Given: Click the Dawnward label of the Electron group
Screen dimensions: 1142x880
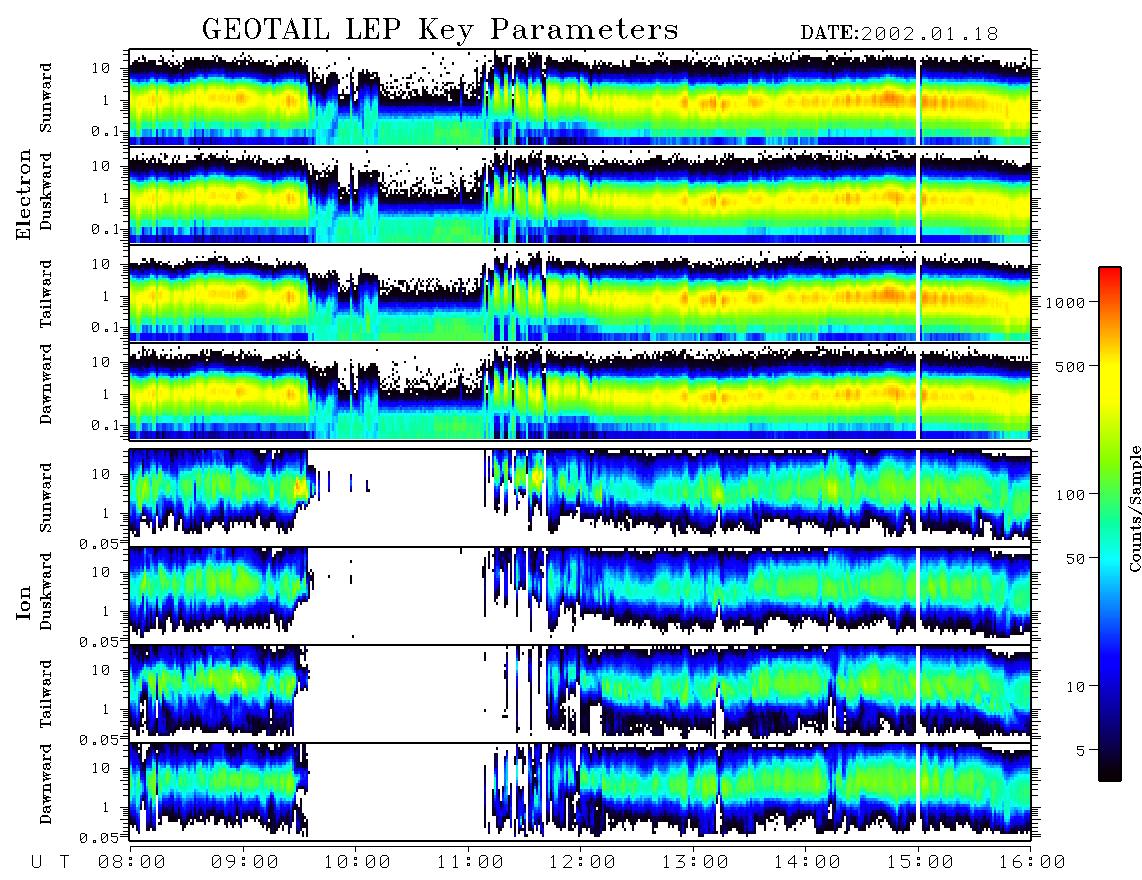Looking at the screenshot, I should 46,385.
